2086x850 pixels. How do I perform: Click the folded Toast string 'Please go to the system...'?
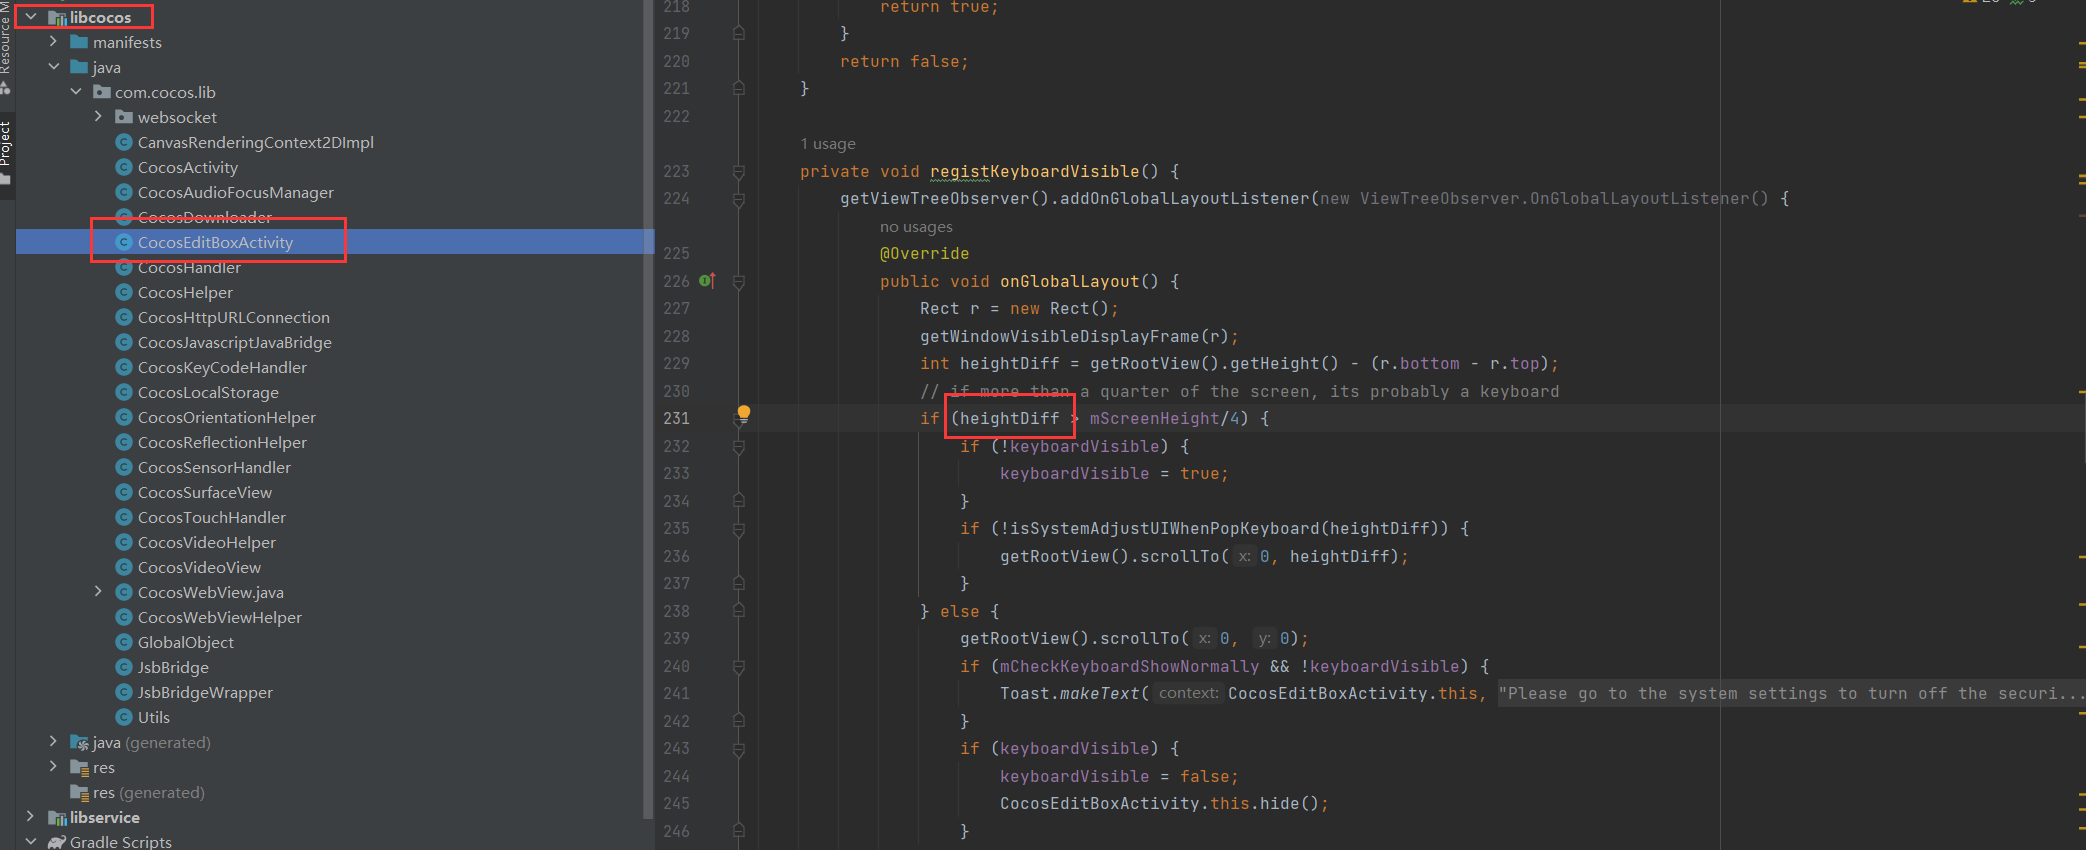tap(1791, 693)
